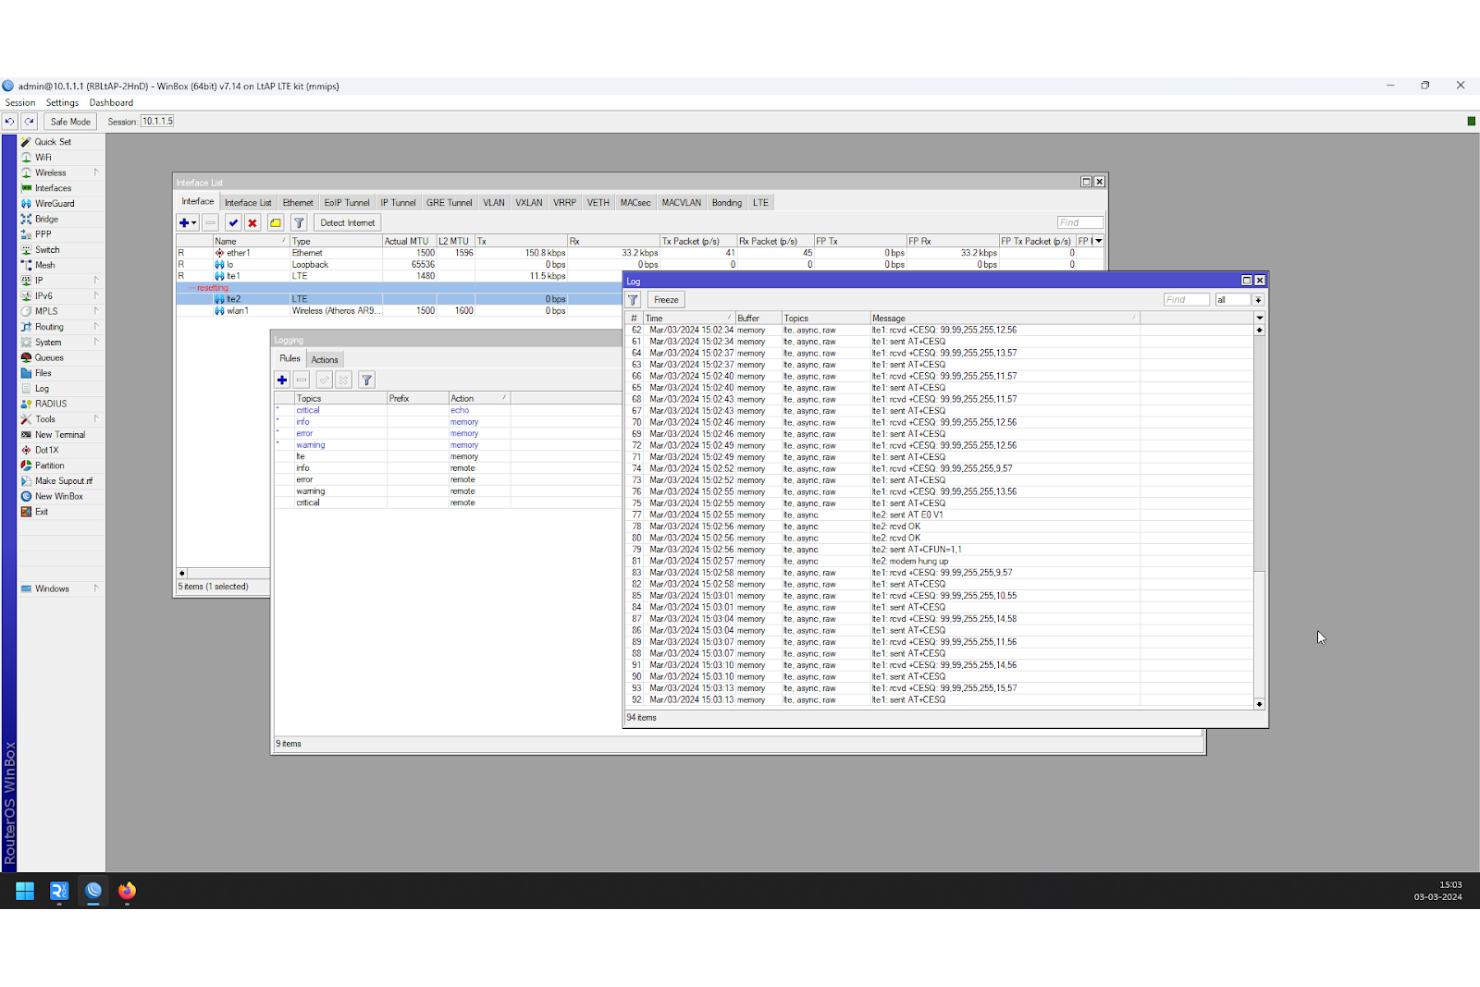The height and width of the screenshot is (987, 1480).
Task: Toggle Safe Mode on
Action: pyautogui.click(x=69, y=121)
